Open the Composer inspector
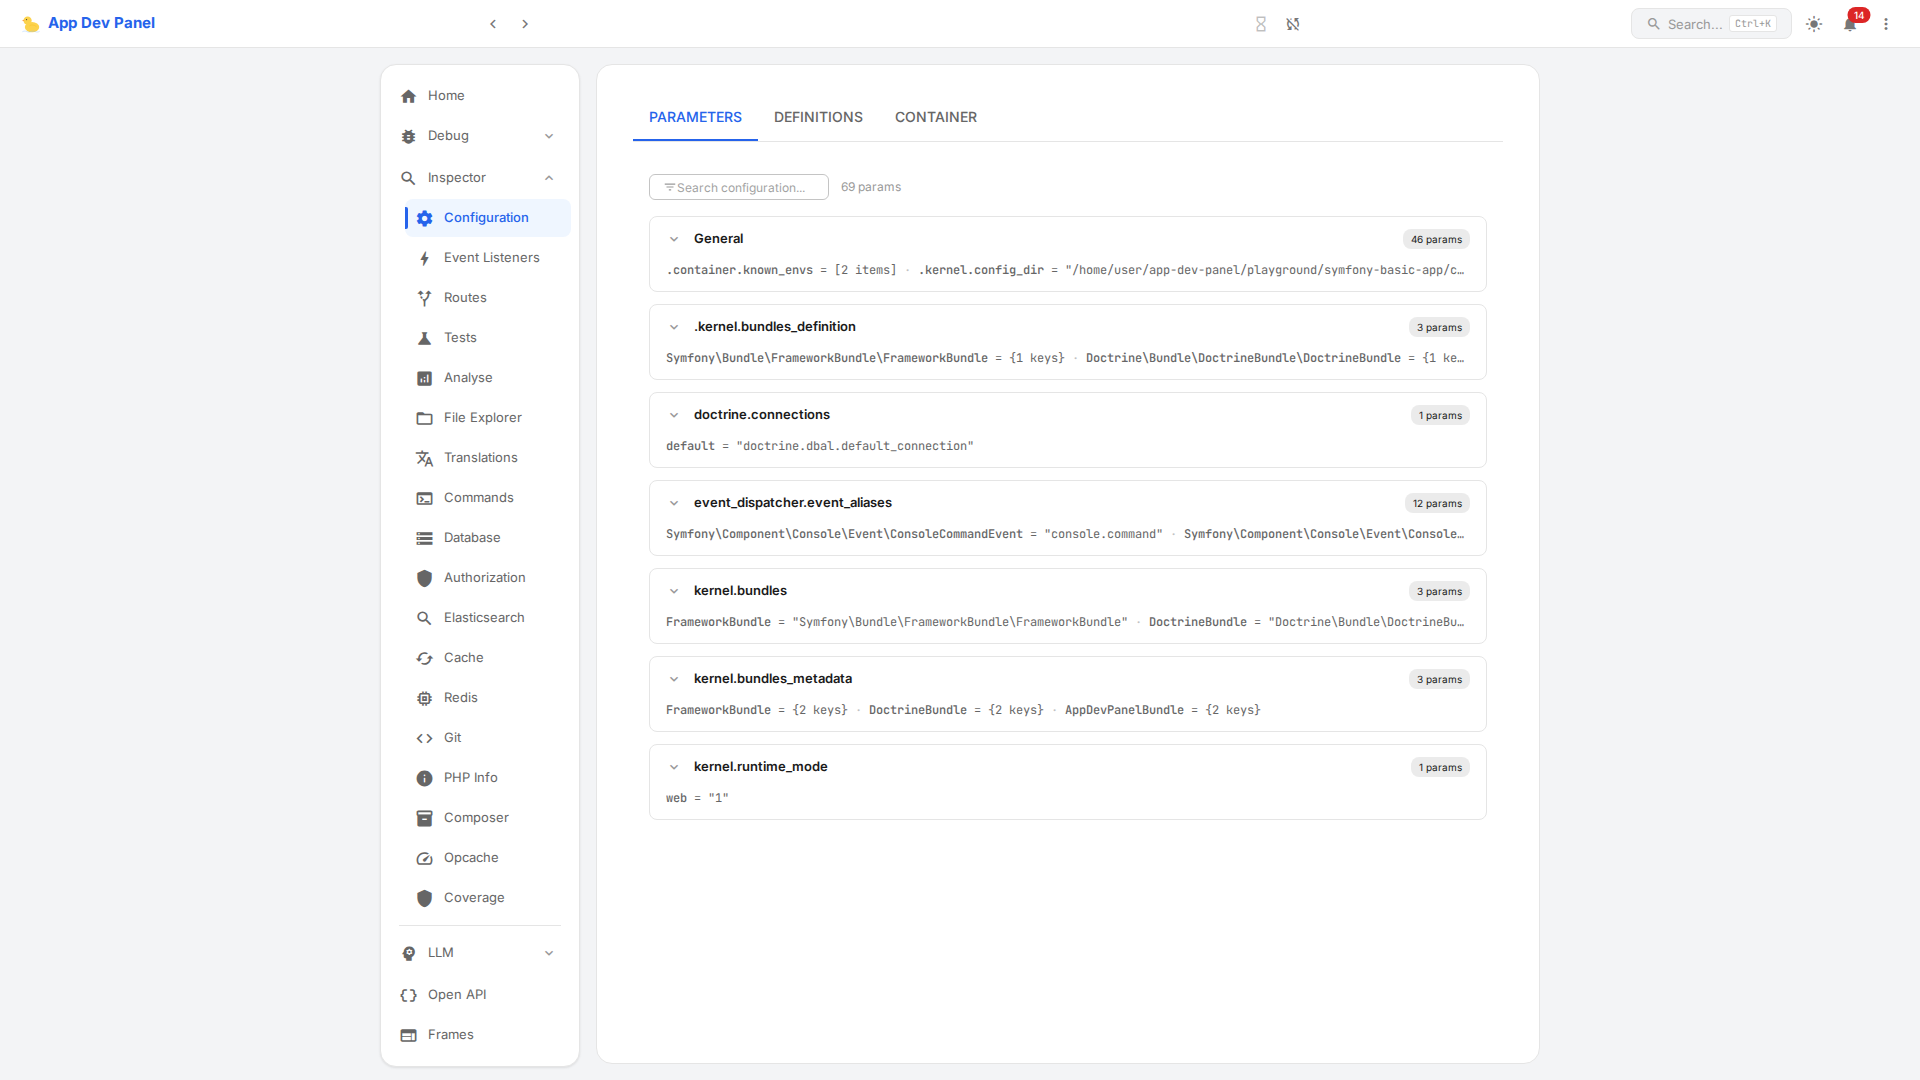Screen dimensions: 1920x1080 (475, 817)
